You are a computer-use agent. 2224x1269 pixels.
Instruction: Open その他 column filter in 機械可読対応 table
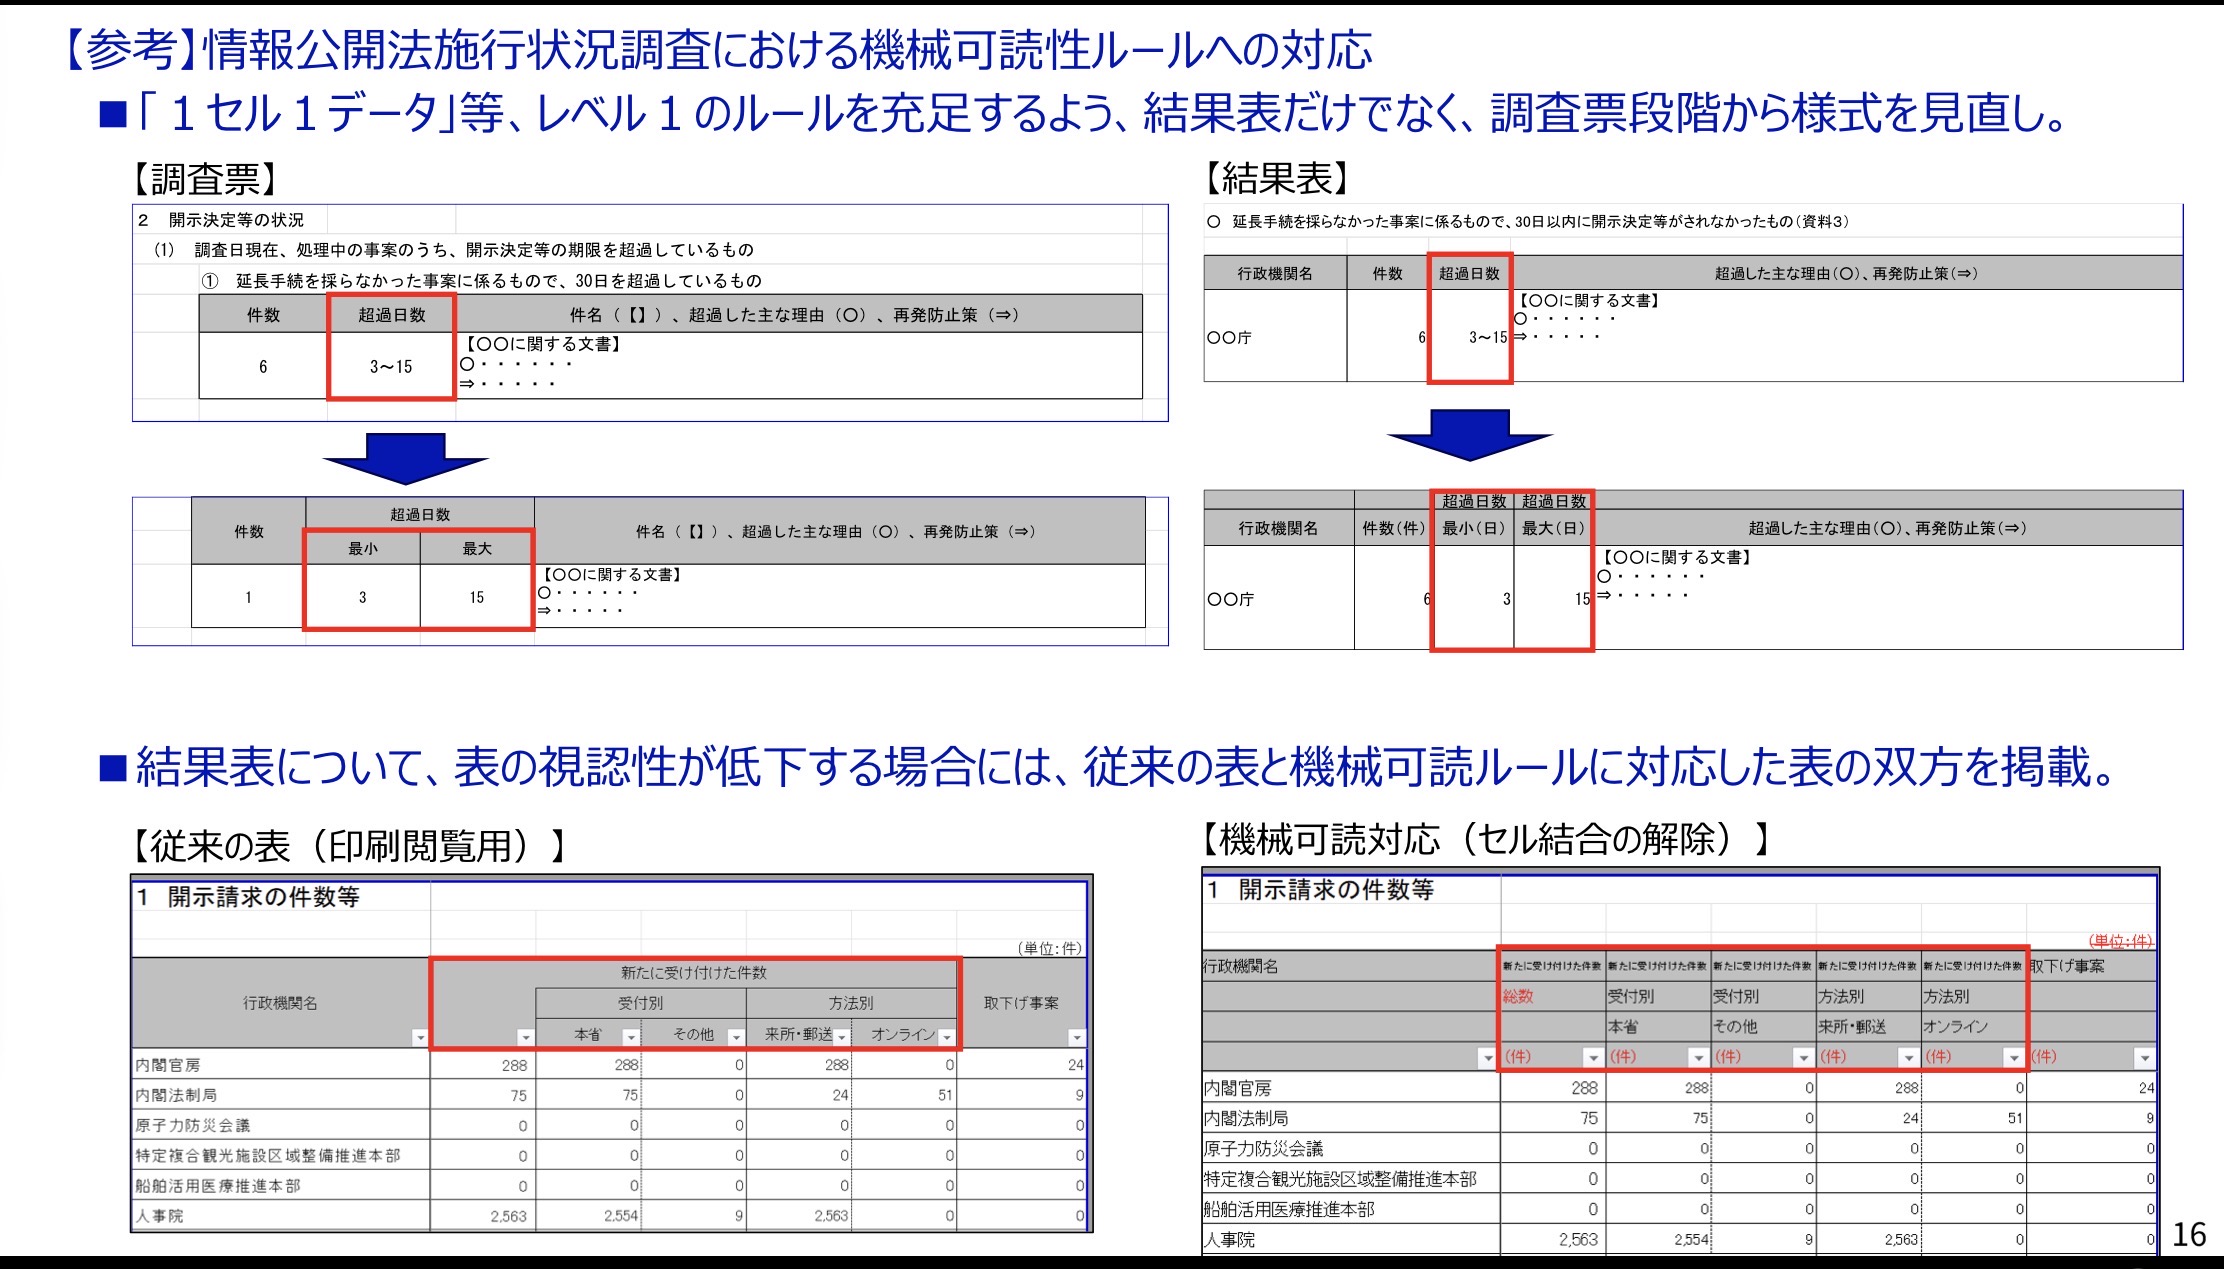pyautogui.click(x=1803, y=1057)
